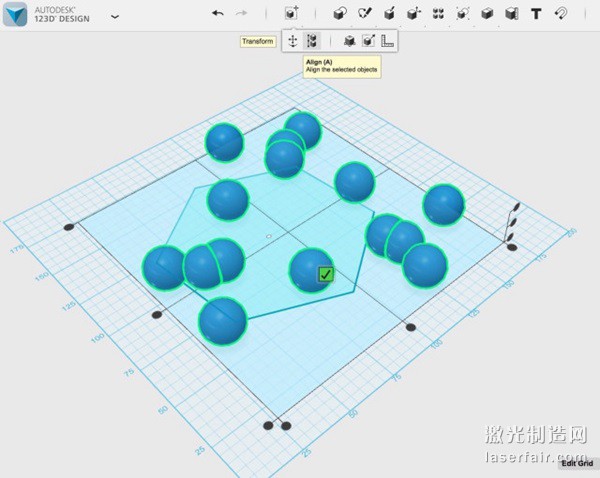
Task: Select Ruler tool in Transform flyout
Action: click(387, 41)
